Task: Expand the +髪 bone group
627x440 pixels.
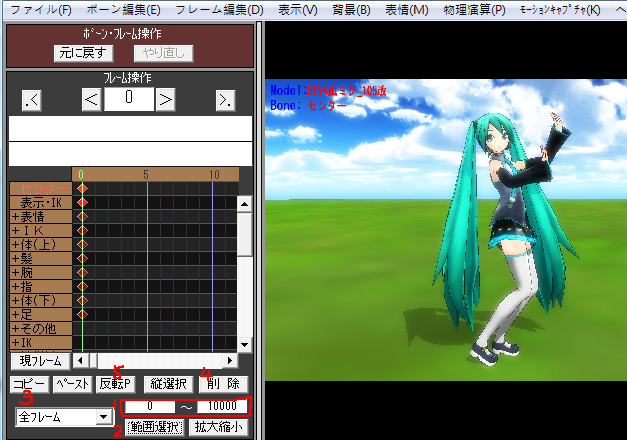Action: tap(41, 258)
